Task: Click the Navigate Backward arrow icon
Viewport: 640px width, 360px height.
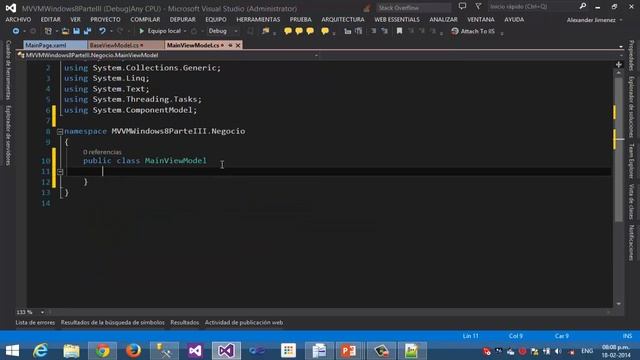Action: 16,31
